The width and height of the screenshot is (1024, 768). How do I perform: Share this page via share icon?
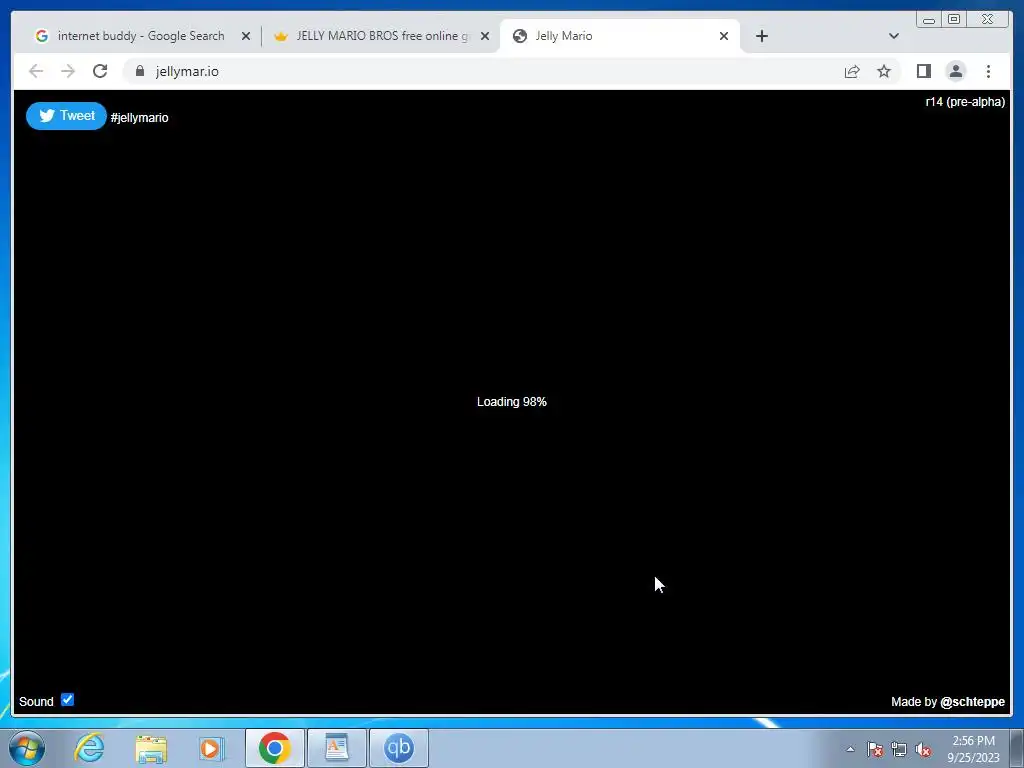point(852,71)
